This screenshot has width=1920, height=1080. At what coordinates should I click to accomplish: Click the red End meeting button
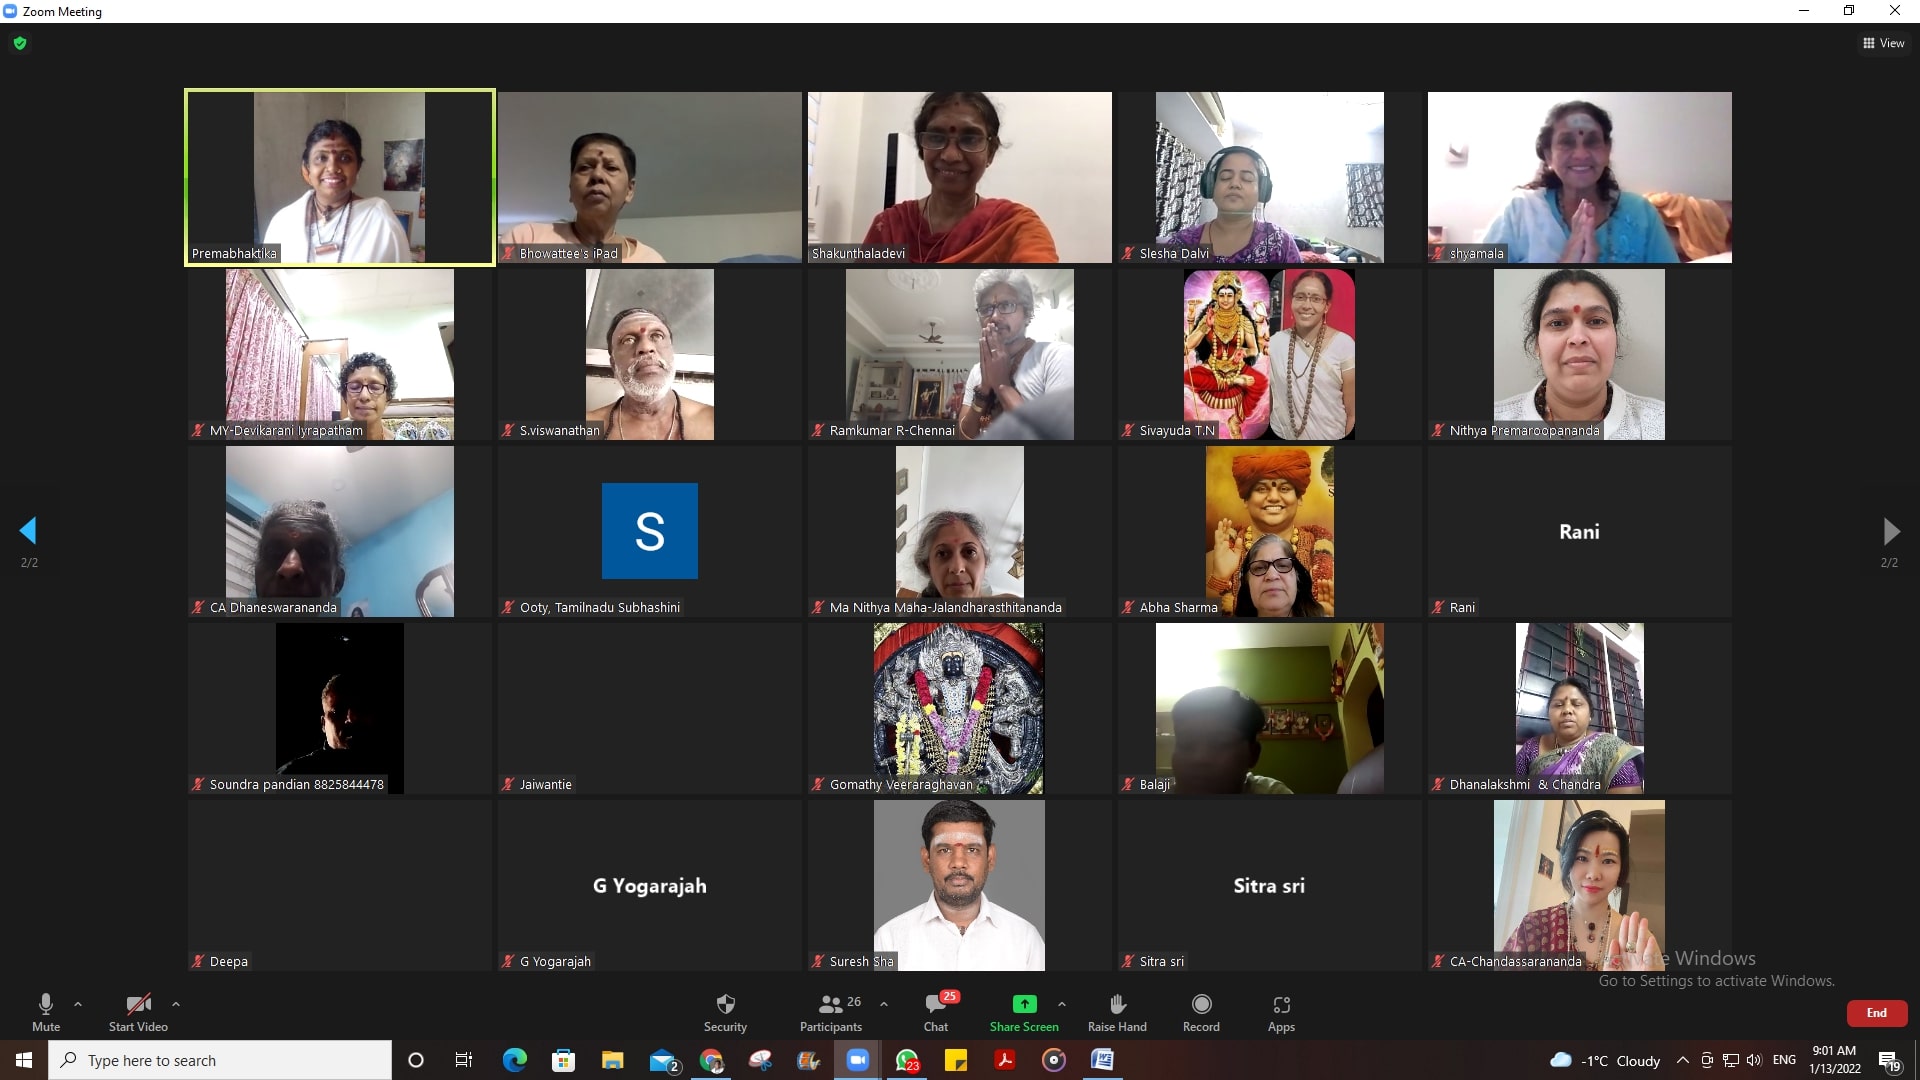click(x=1876, y=1013)
